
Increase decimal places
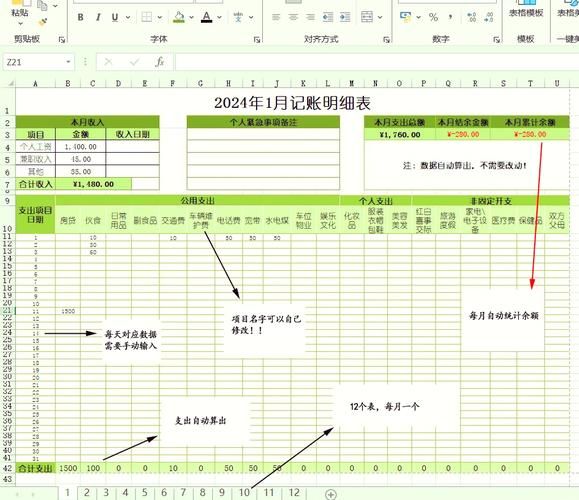[472, 17]
